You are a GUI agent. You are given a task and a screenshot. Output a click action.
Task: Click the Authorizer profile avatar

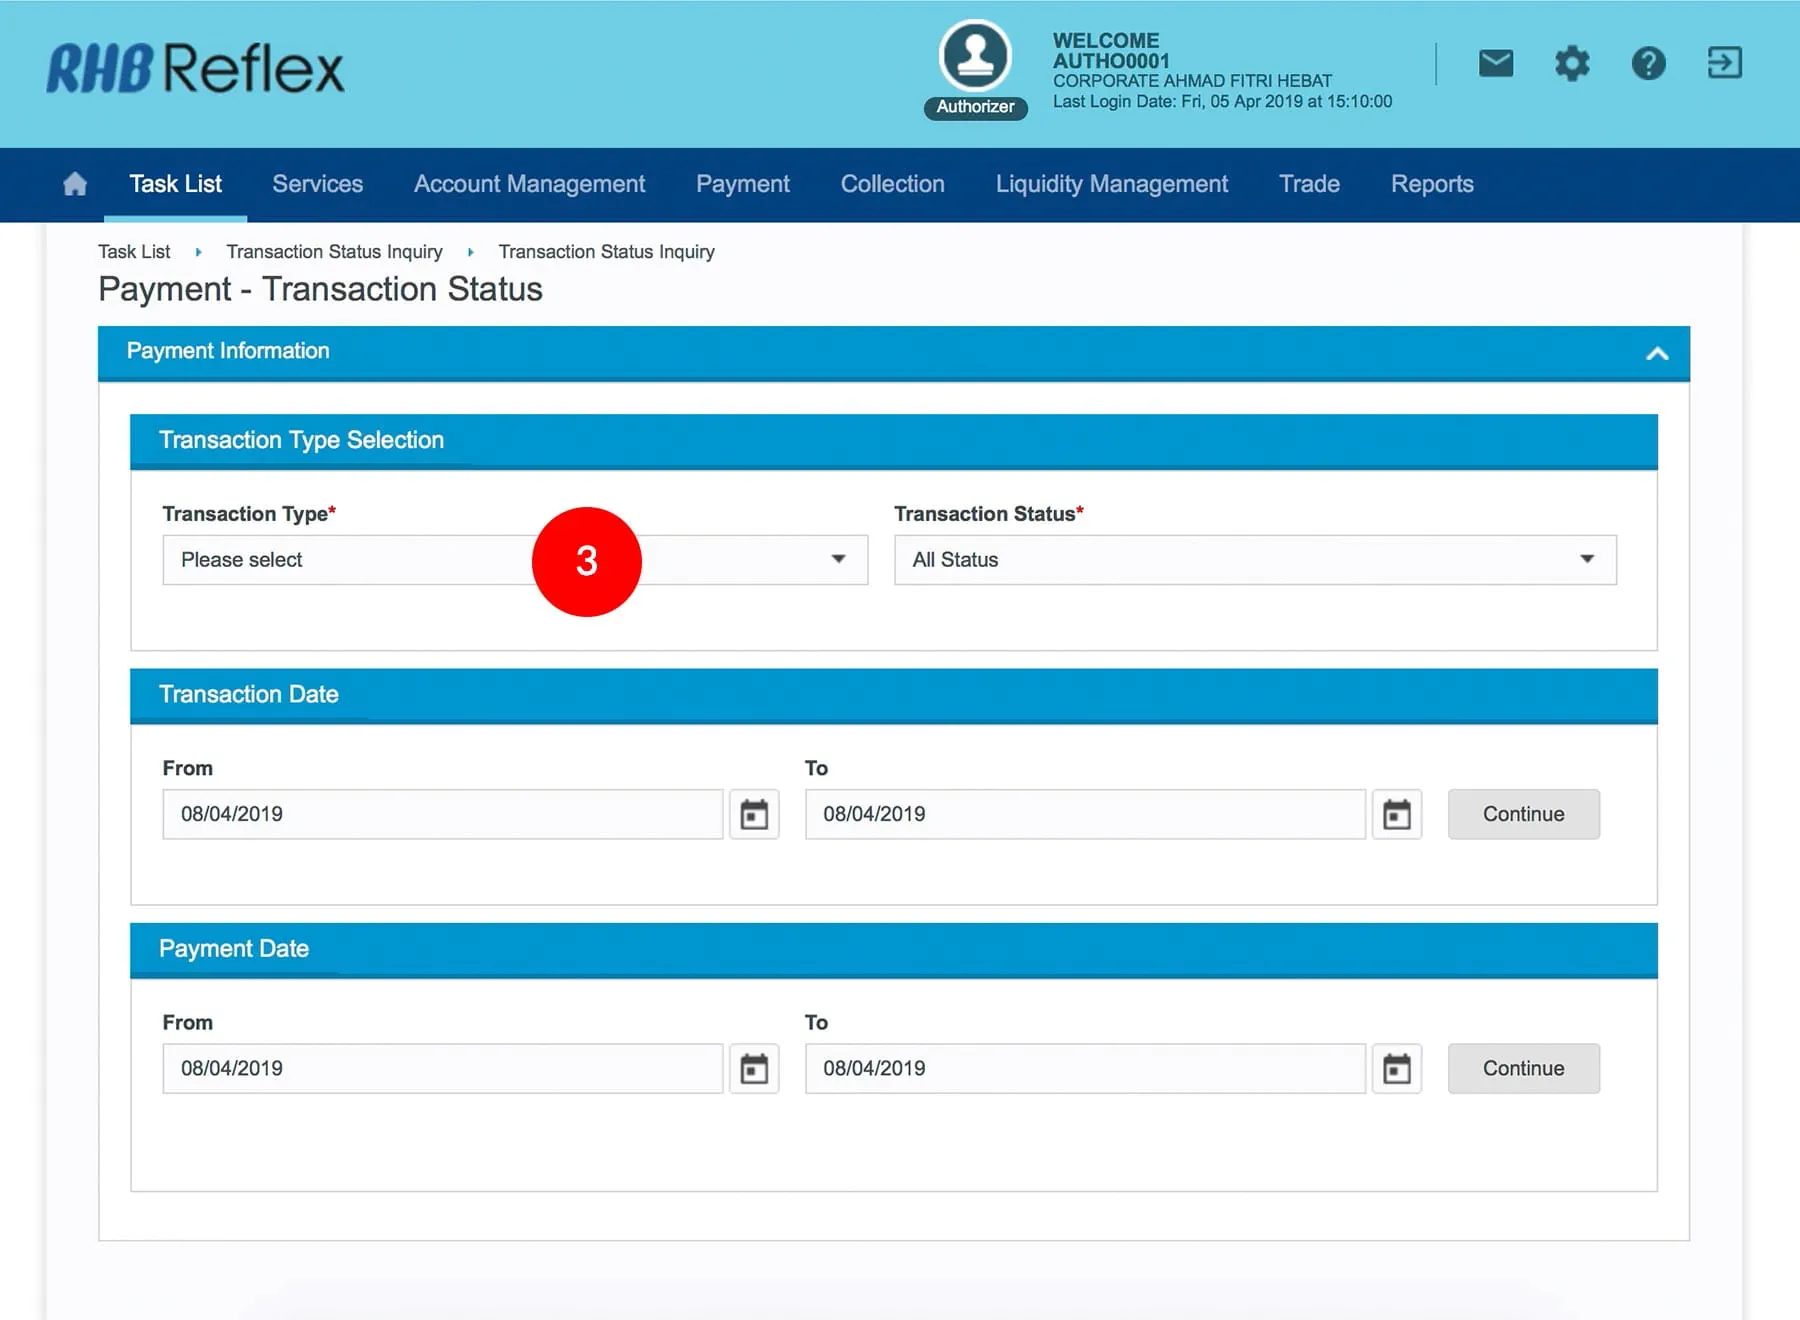point(975,57)
